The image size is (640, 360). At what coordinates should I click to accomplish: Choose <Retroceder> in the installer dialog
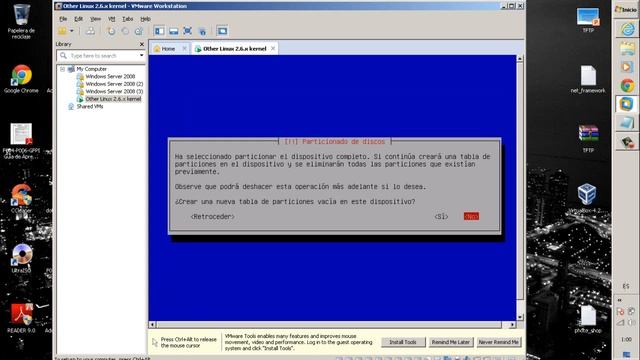(213, 217)
